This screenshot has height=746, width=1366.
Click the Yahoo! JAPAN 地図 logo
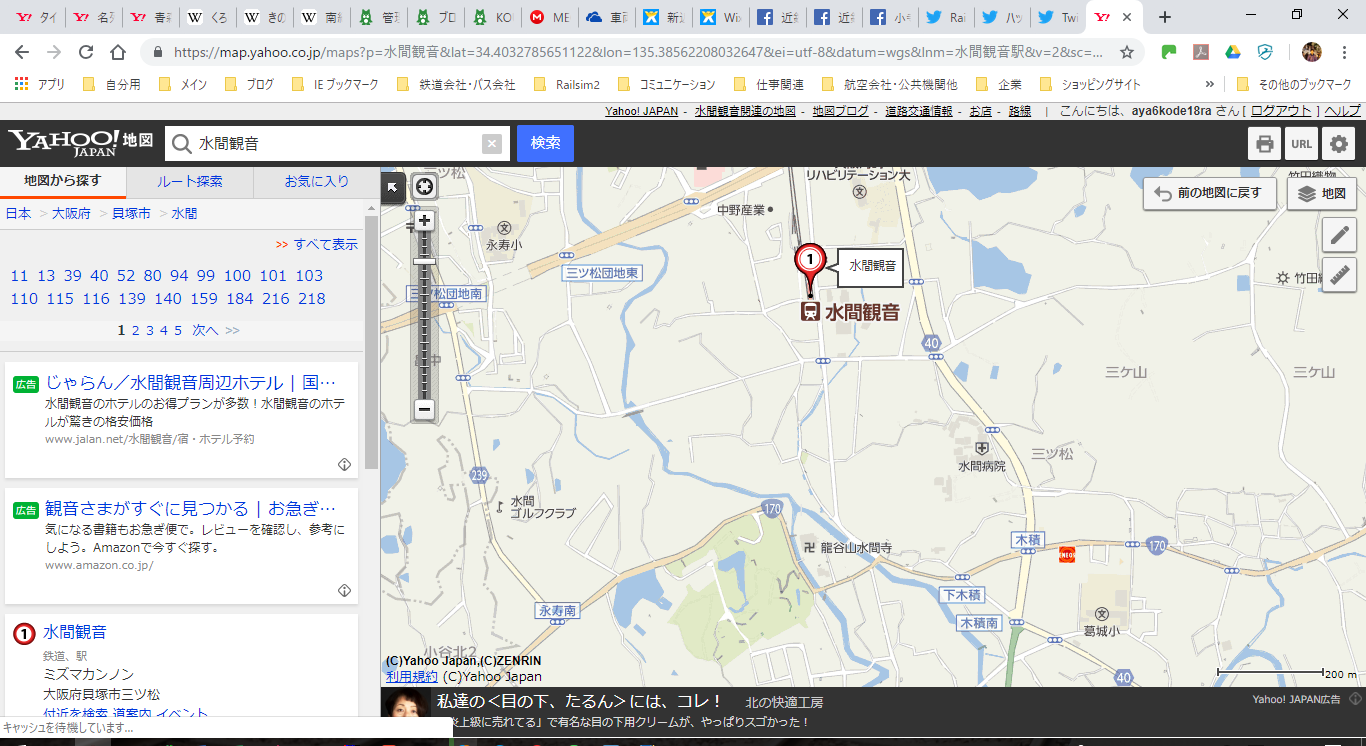[82, 143]
